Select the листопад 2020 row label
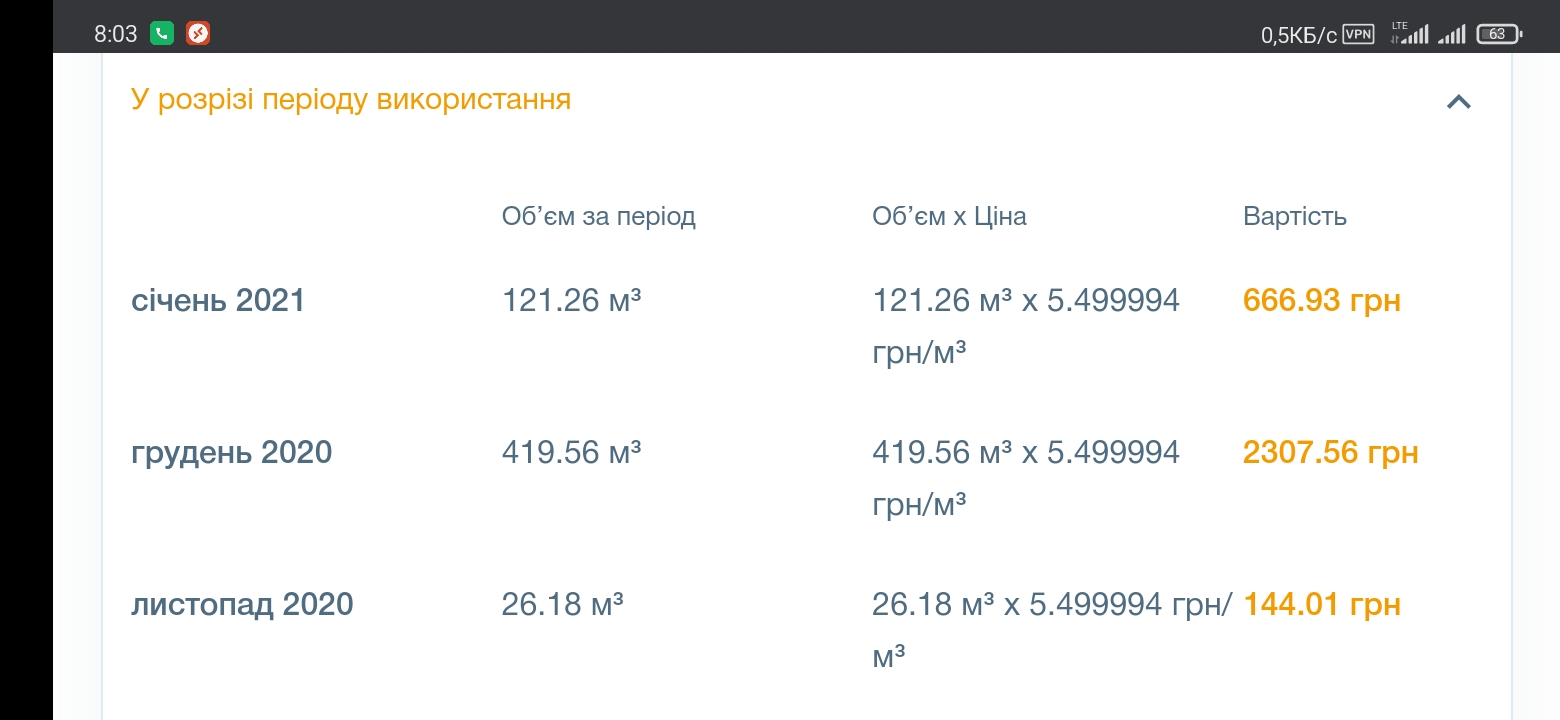 [x=242, y=604]
